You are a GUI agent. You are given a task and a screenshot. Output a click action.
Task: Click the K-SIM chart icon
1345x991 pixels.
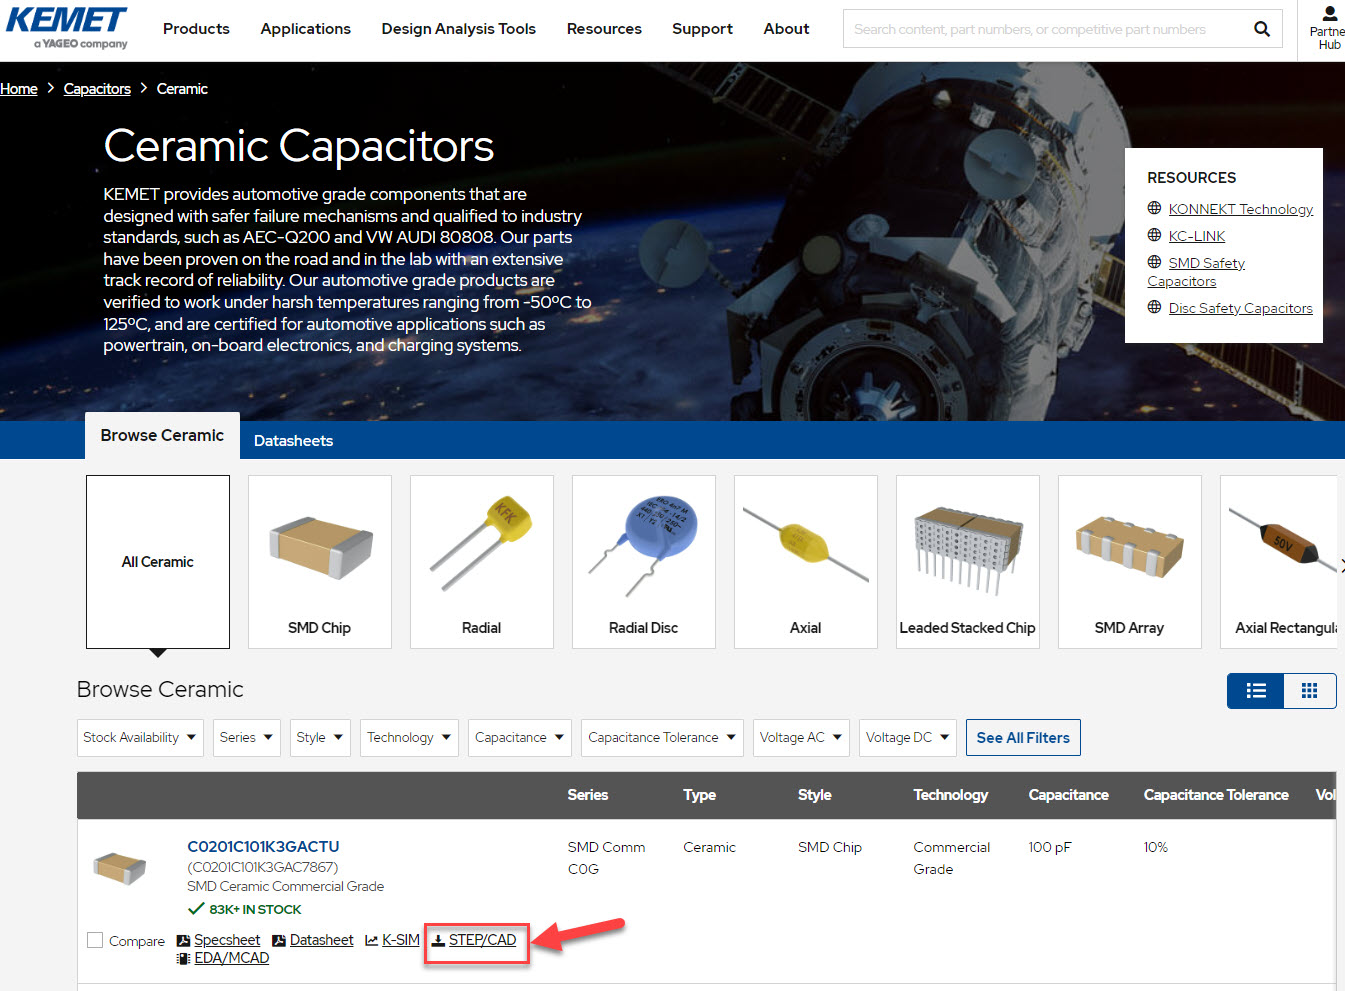(372, 941)
